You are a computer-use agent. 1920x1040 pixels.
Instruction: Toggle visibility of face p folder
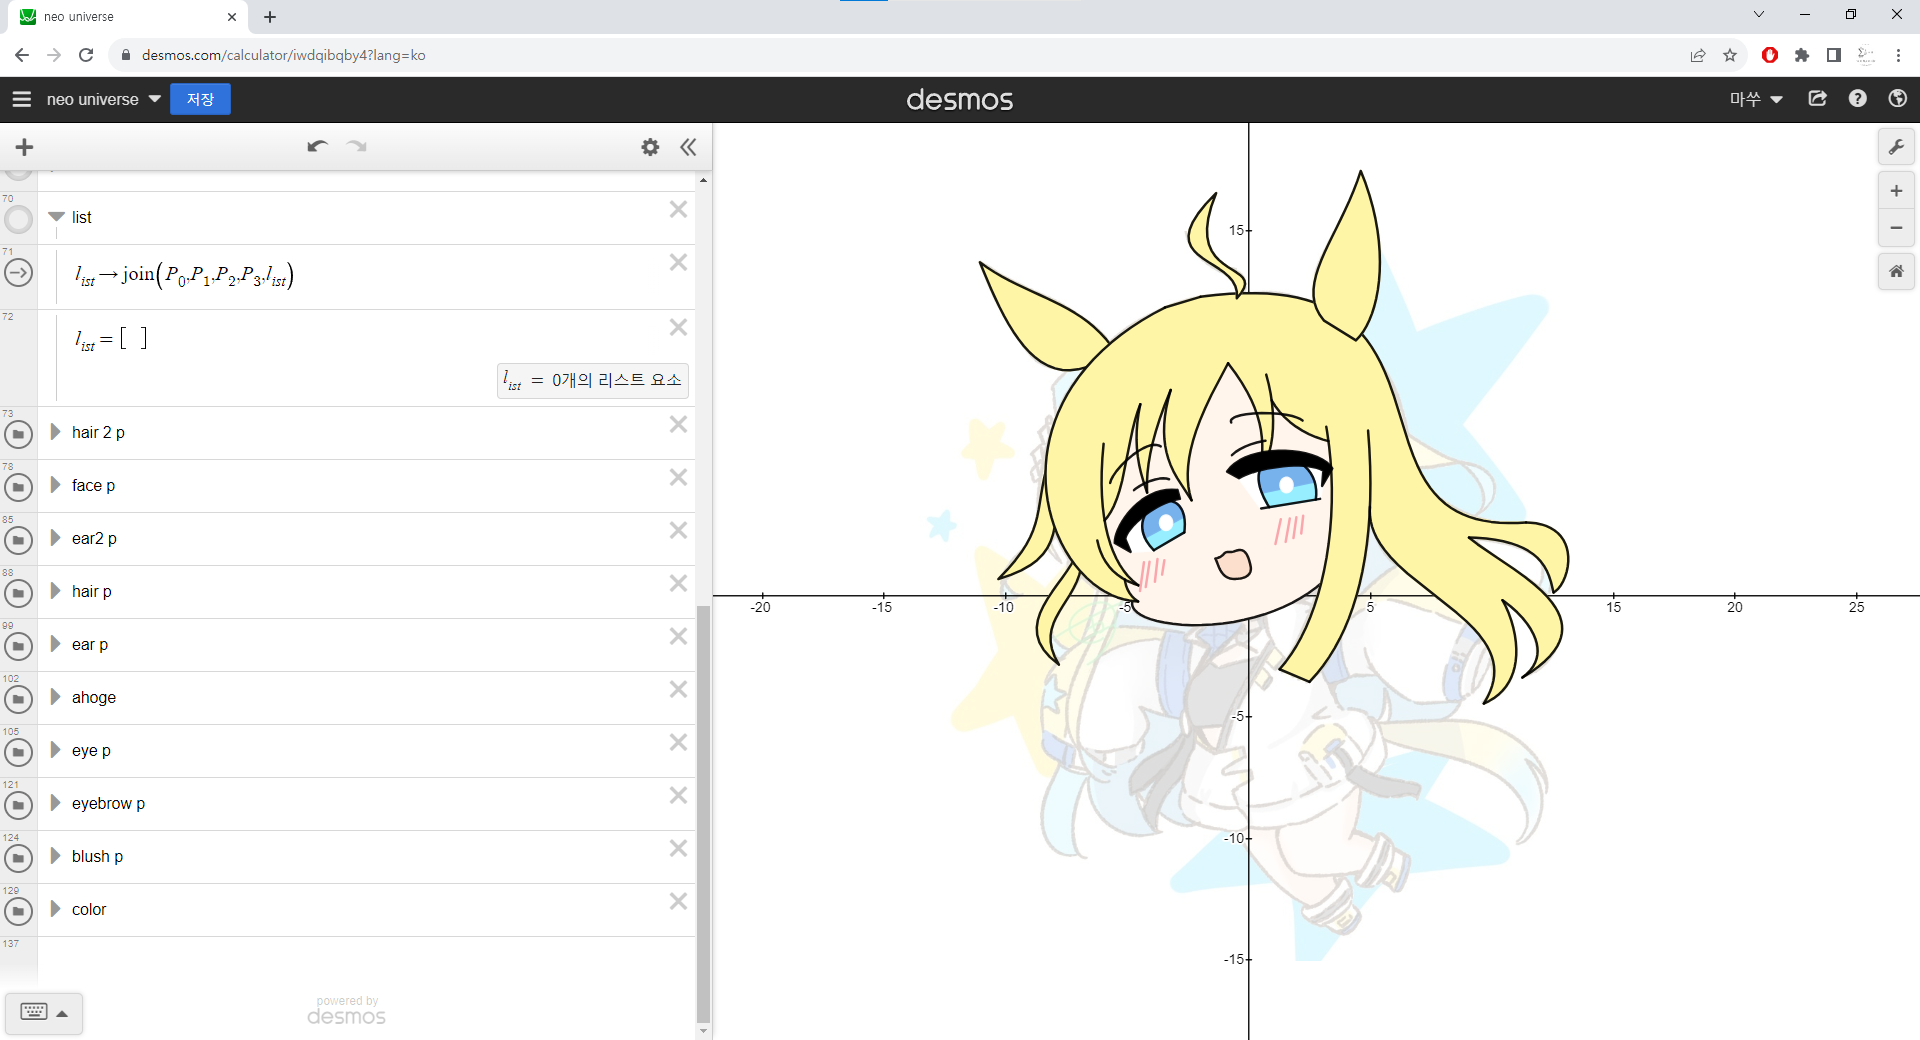tap(18, 487)
